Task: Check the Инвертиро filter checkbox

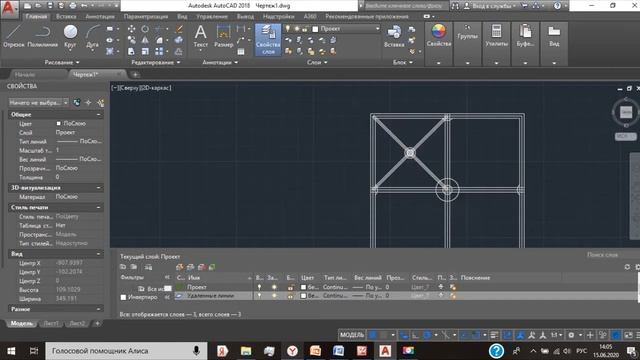Action: point(123,297)
